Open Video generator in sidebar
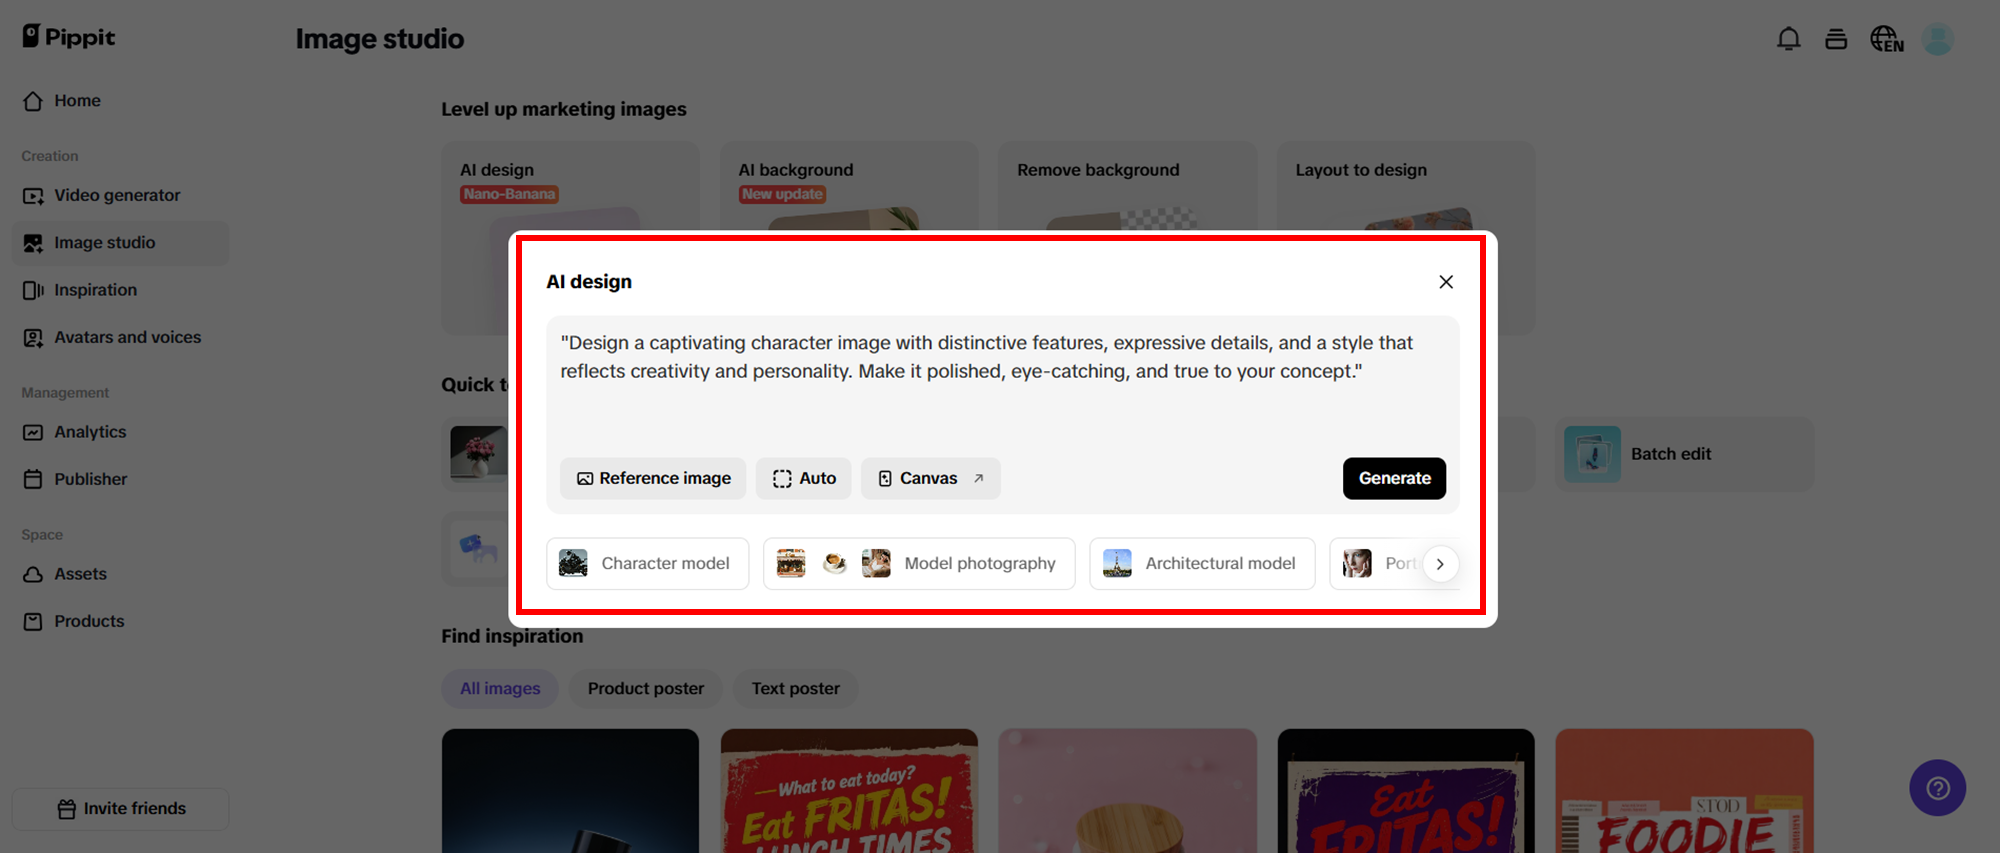Screen dimensions: 2000x853 [x=117, y=196]
